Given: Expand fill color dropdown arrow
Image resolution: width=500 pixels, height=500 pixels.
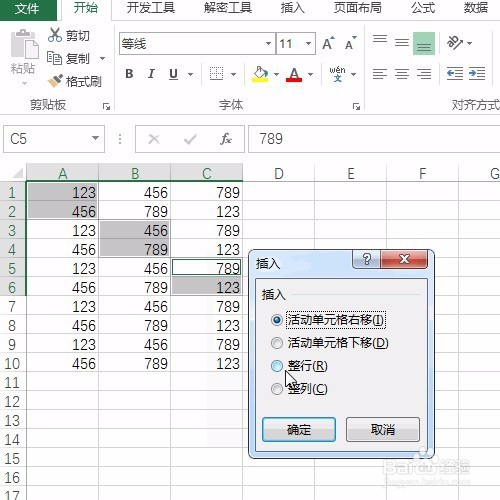Looking at the screenshot, I should pyautogui.click(x=276, y=74).
